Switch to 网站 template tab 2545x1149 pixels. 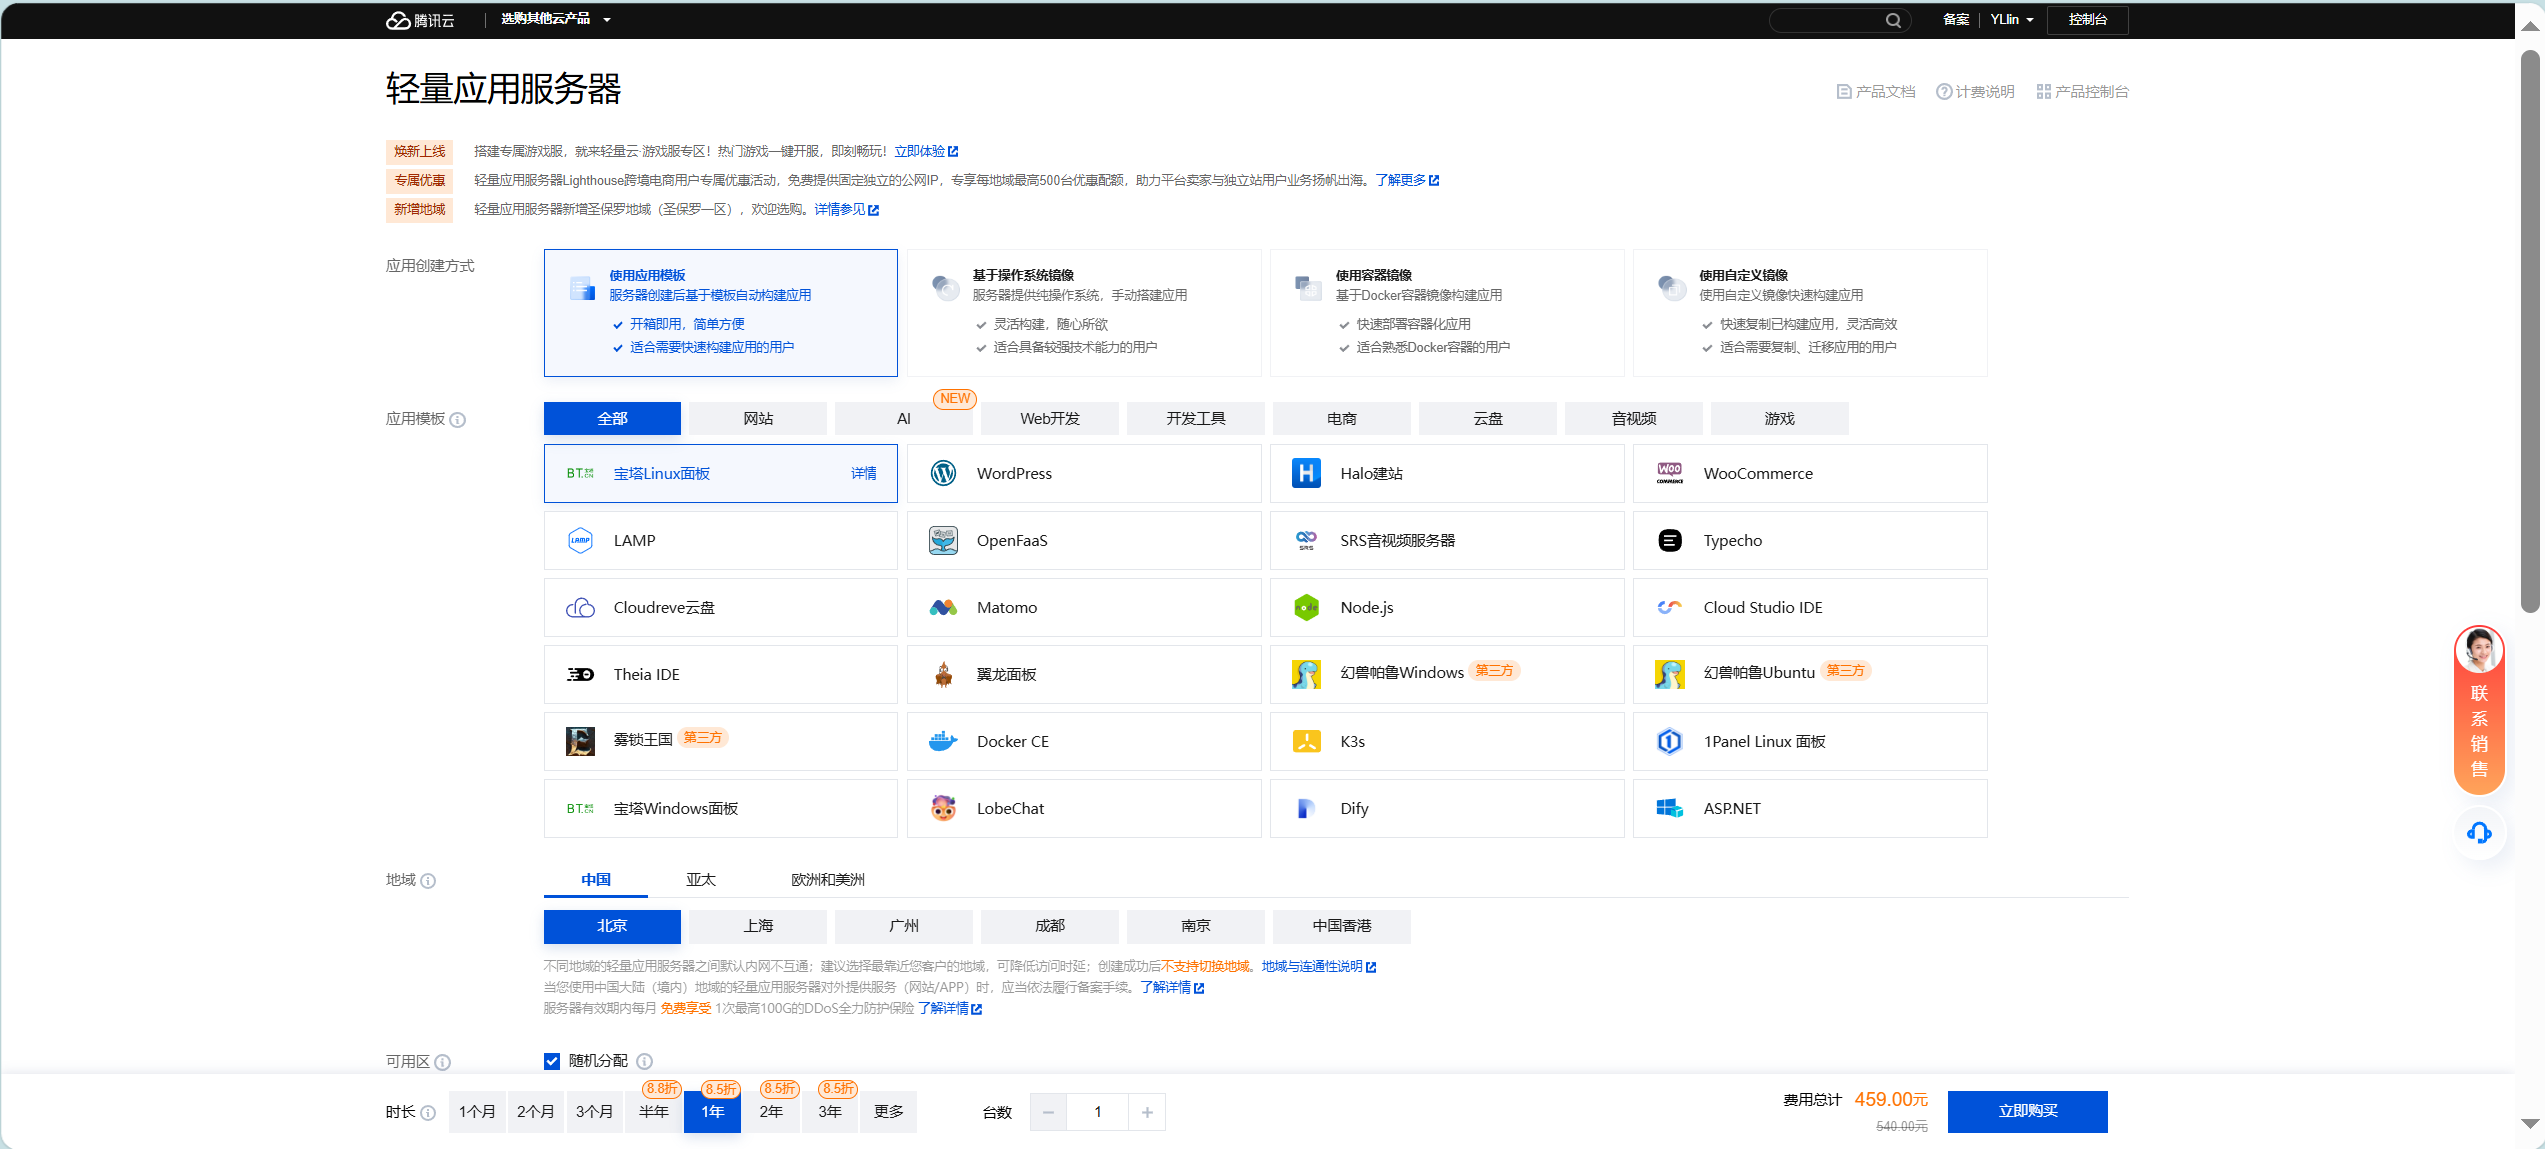(758, 419)
